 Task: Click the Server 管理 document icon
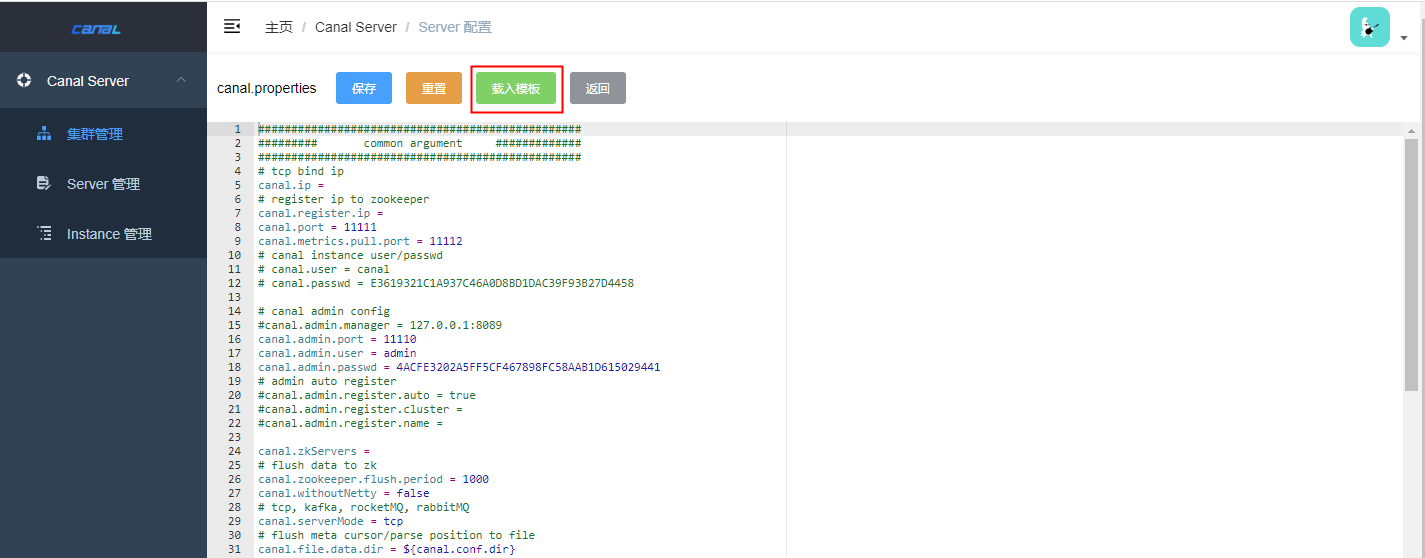coord(43,183)
